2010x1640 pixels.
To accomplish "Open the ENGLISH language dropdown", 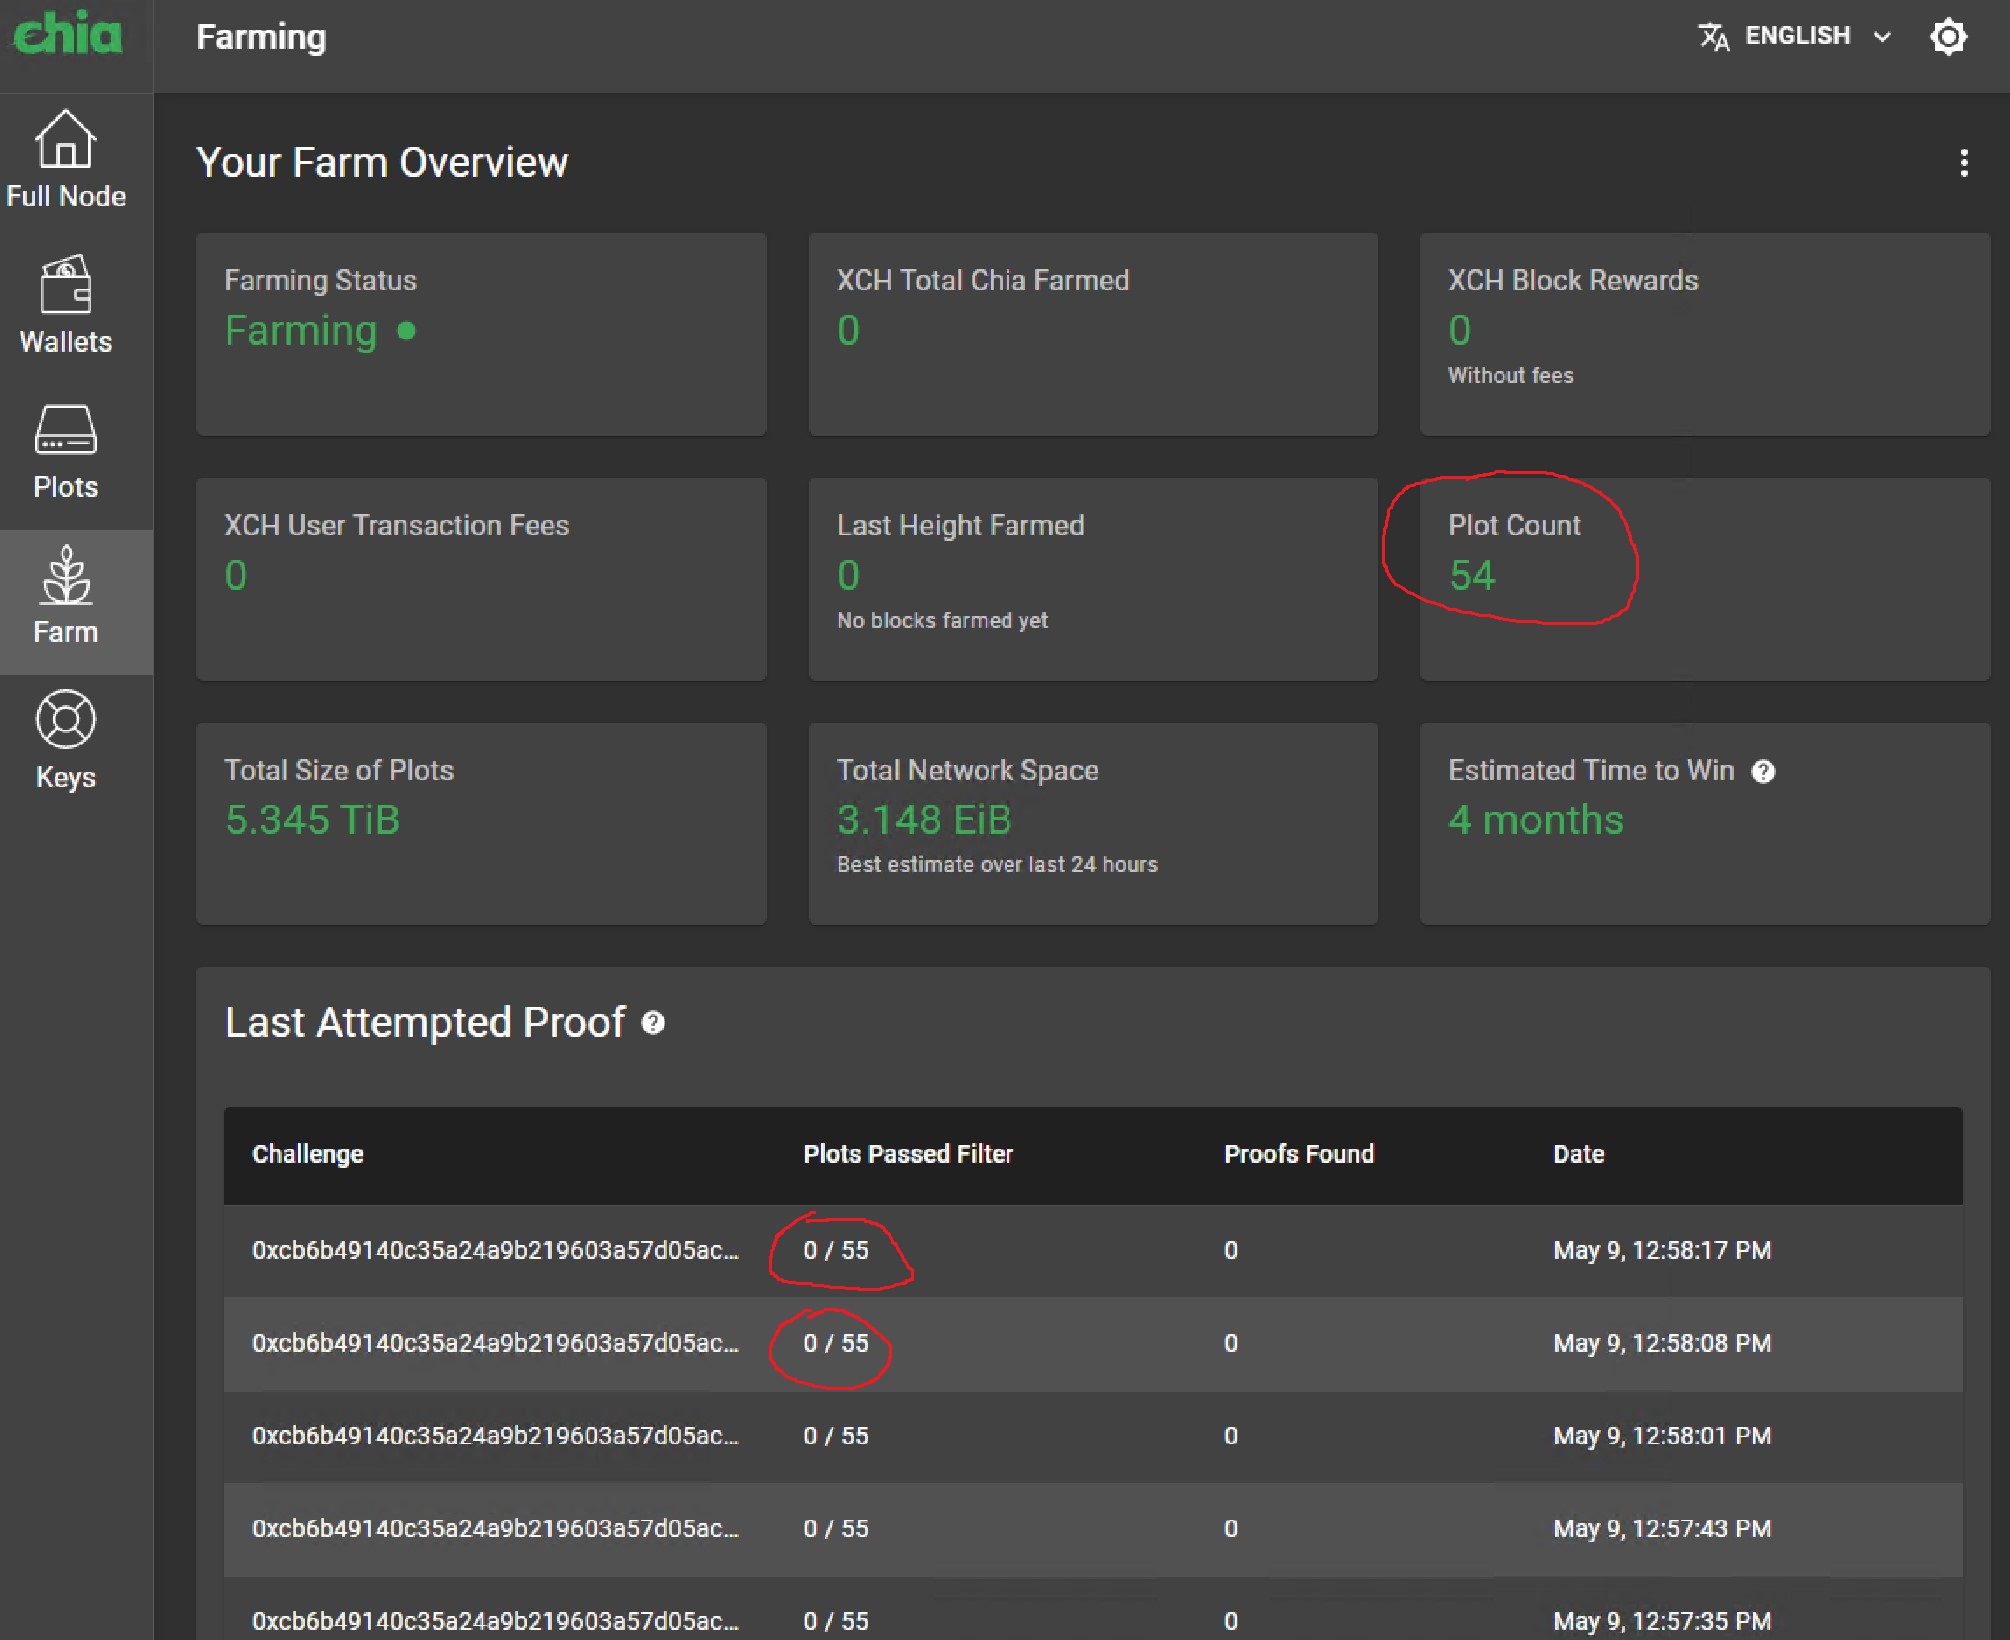I will coord(1797,36).
